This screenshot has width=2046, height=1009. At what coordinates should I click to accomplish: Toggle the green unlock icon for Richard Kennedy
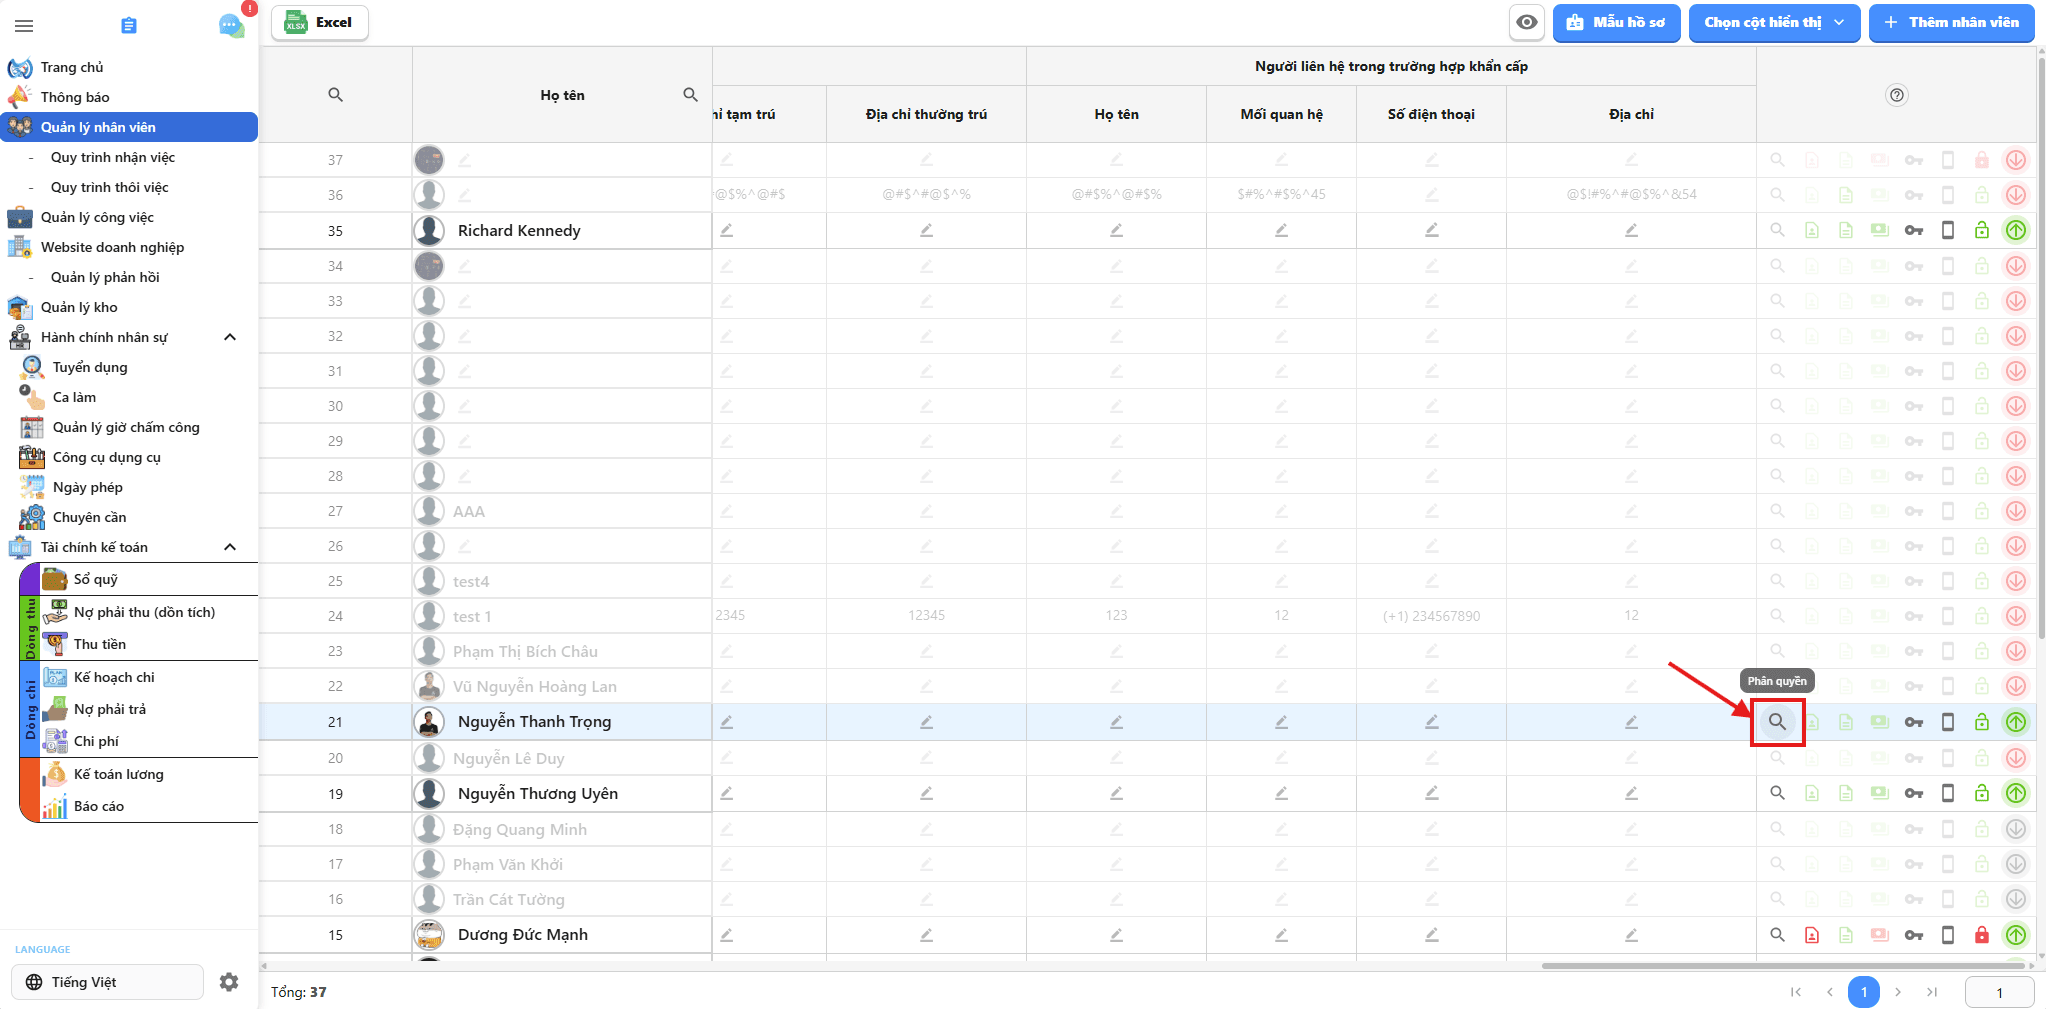pyautogui.click(x=1982, y=231)
